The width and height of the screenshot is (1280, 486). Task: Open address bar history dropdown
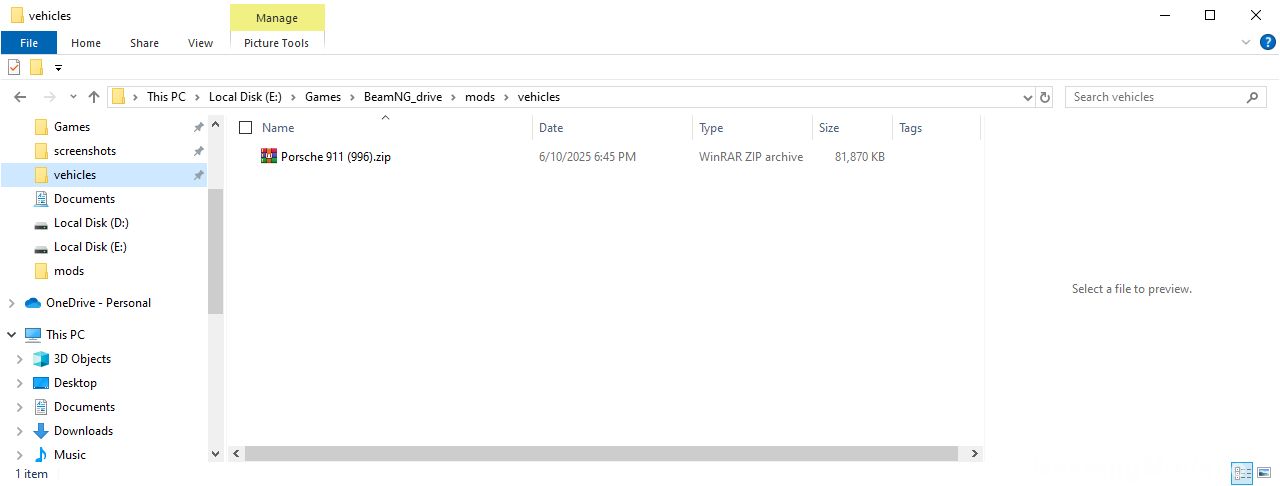click(1028, 97)
